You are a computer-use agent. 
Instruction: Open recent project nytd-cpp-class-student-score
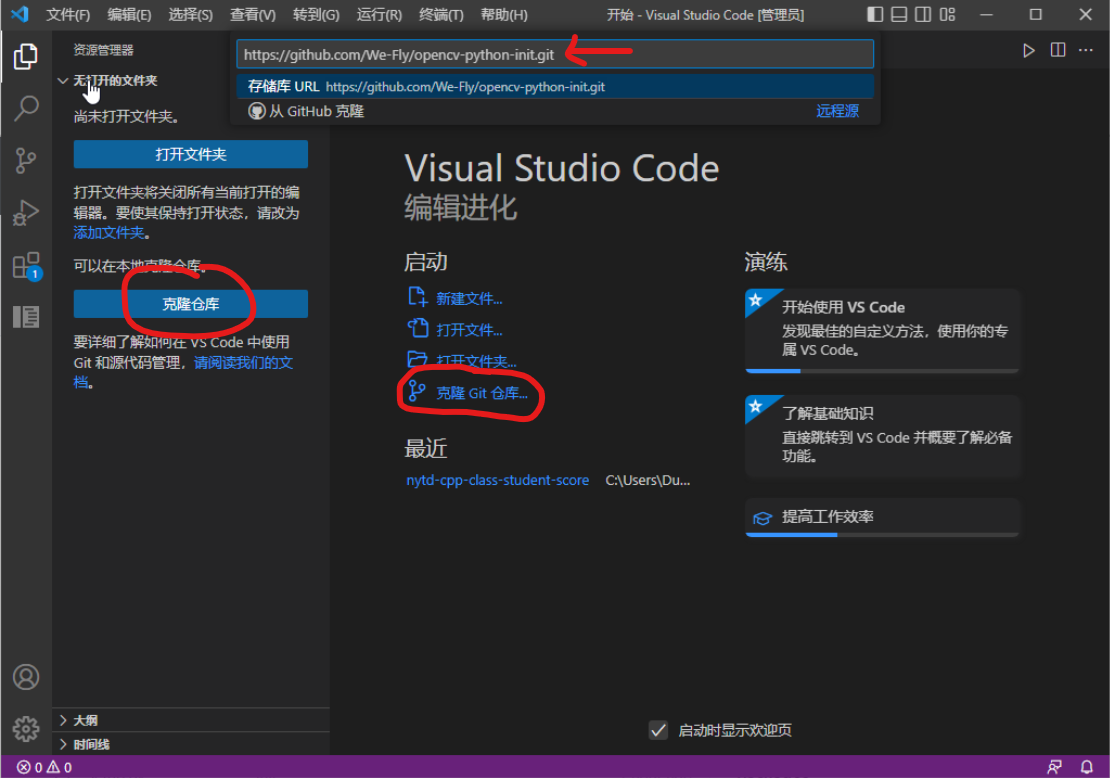click(x=497, y=480)
